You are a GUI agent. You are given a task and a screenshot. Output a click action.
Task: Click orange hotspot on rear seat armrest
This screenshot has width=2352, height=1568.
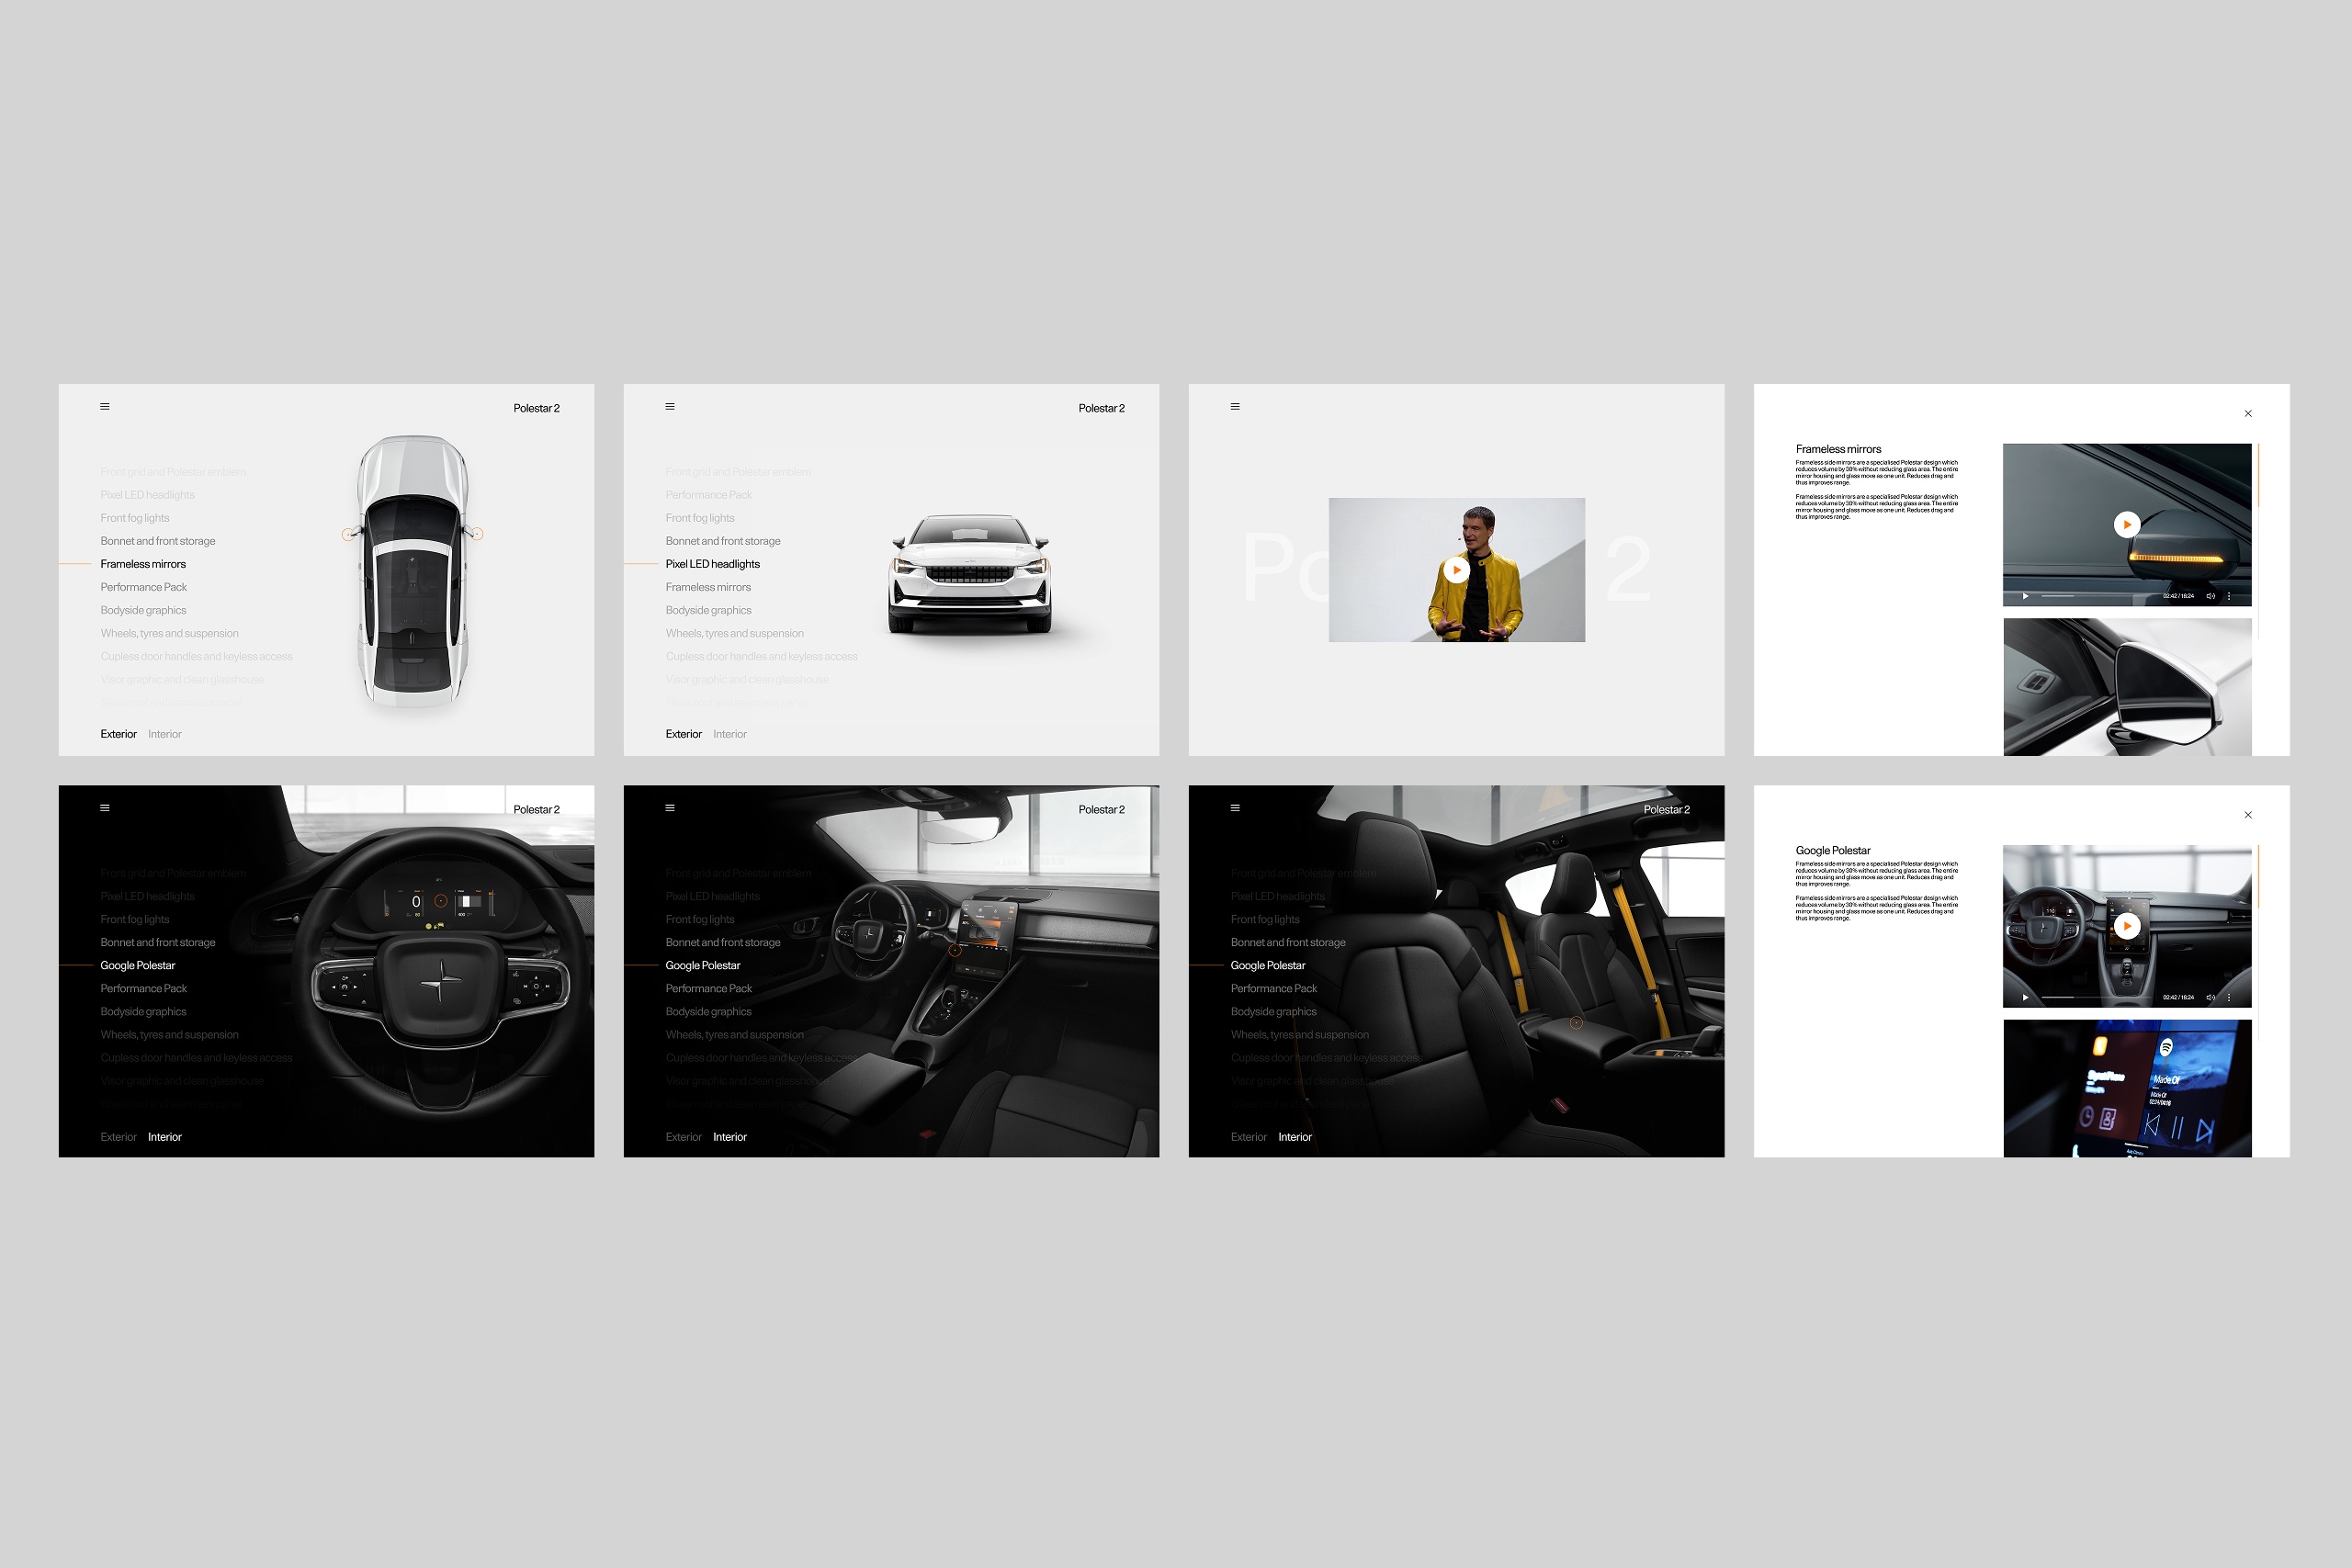pyautogui.click(x=1576, y=1023)
